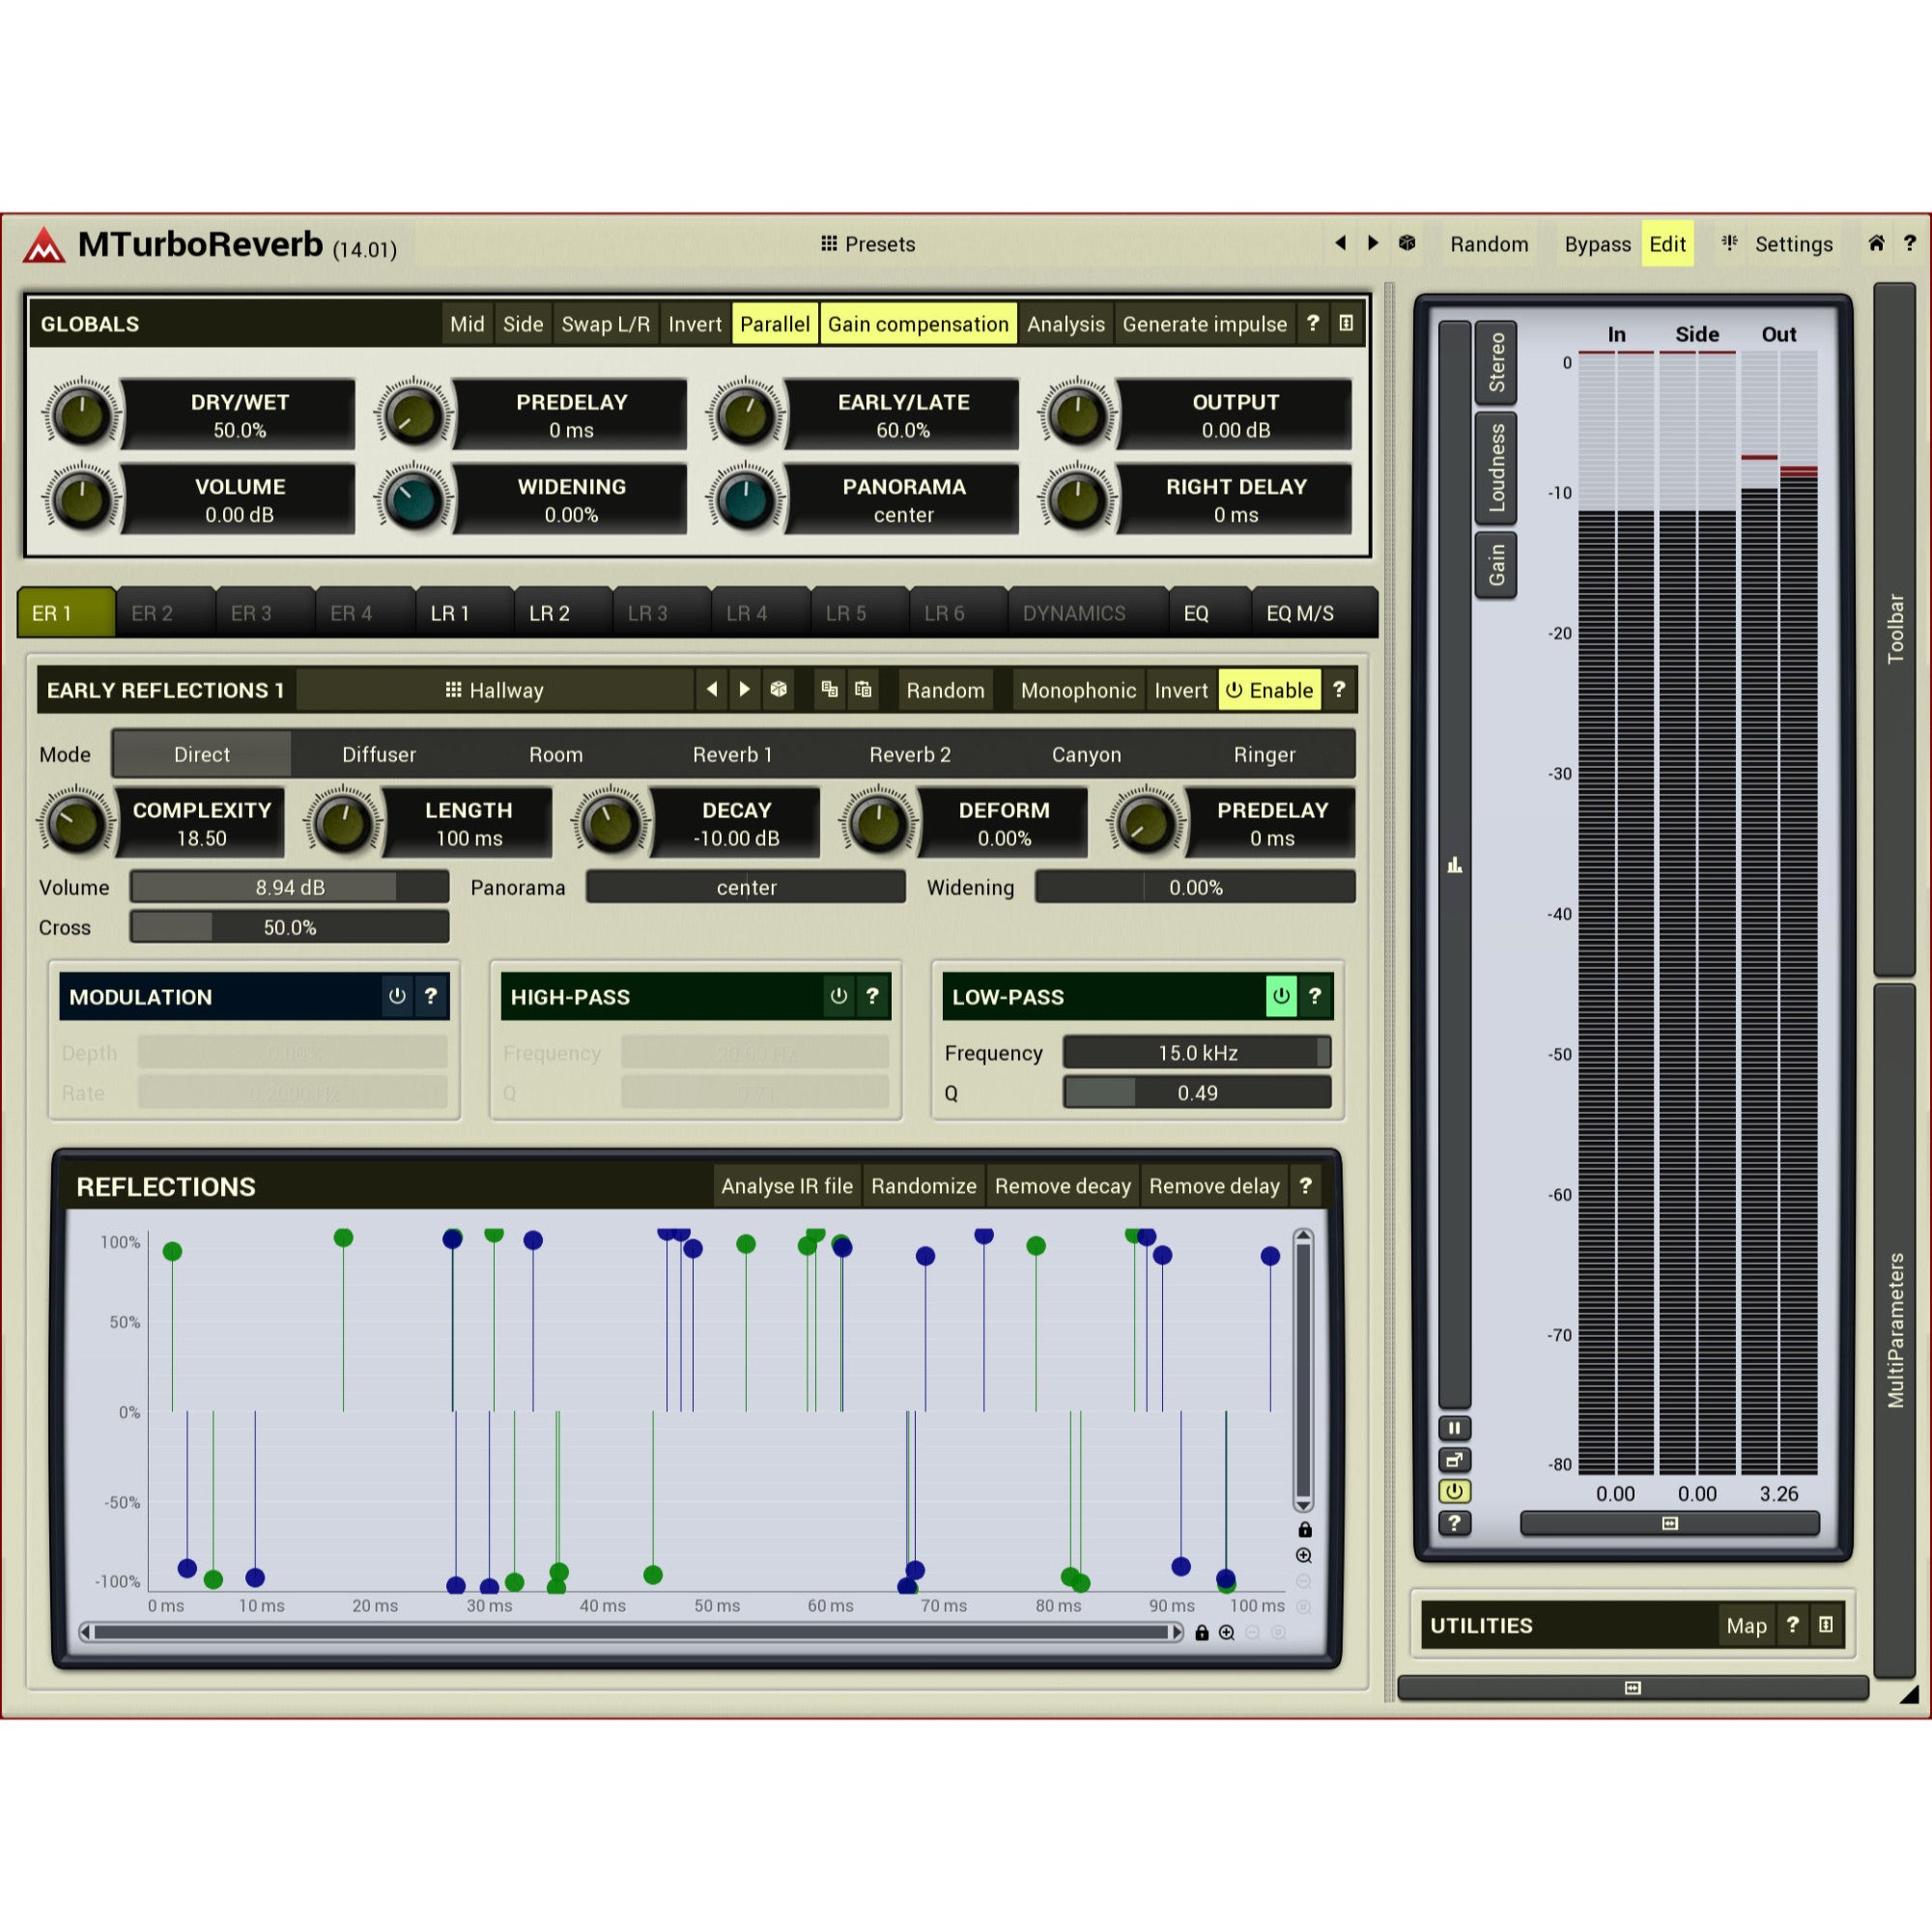Adjust the Low-Pass Frequency slider
The image size is (1932, 1932).
coord(1197,1052)
